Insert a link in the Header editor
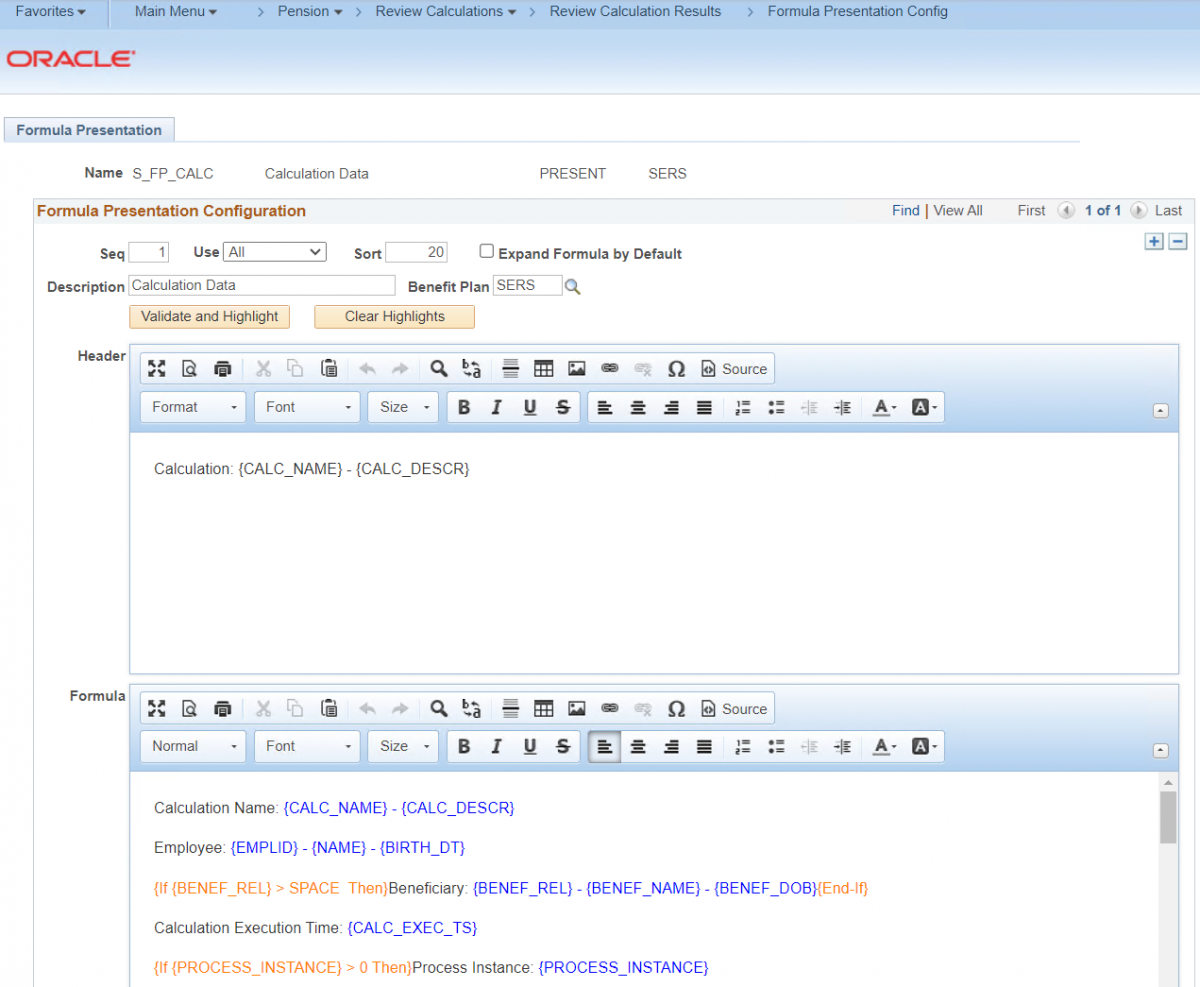This screenshot has height=987, width=1200. click(x=610, y=368)
